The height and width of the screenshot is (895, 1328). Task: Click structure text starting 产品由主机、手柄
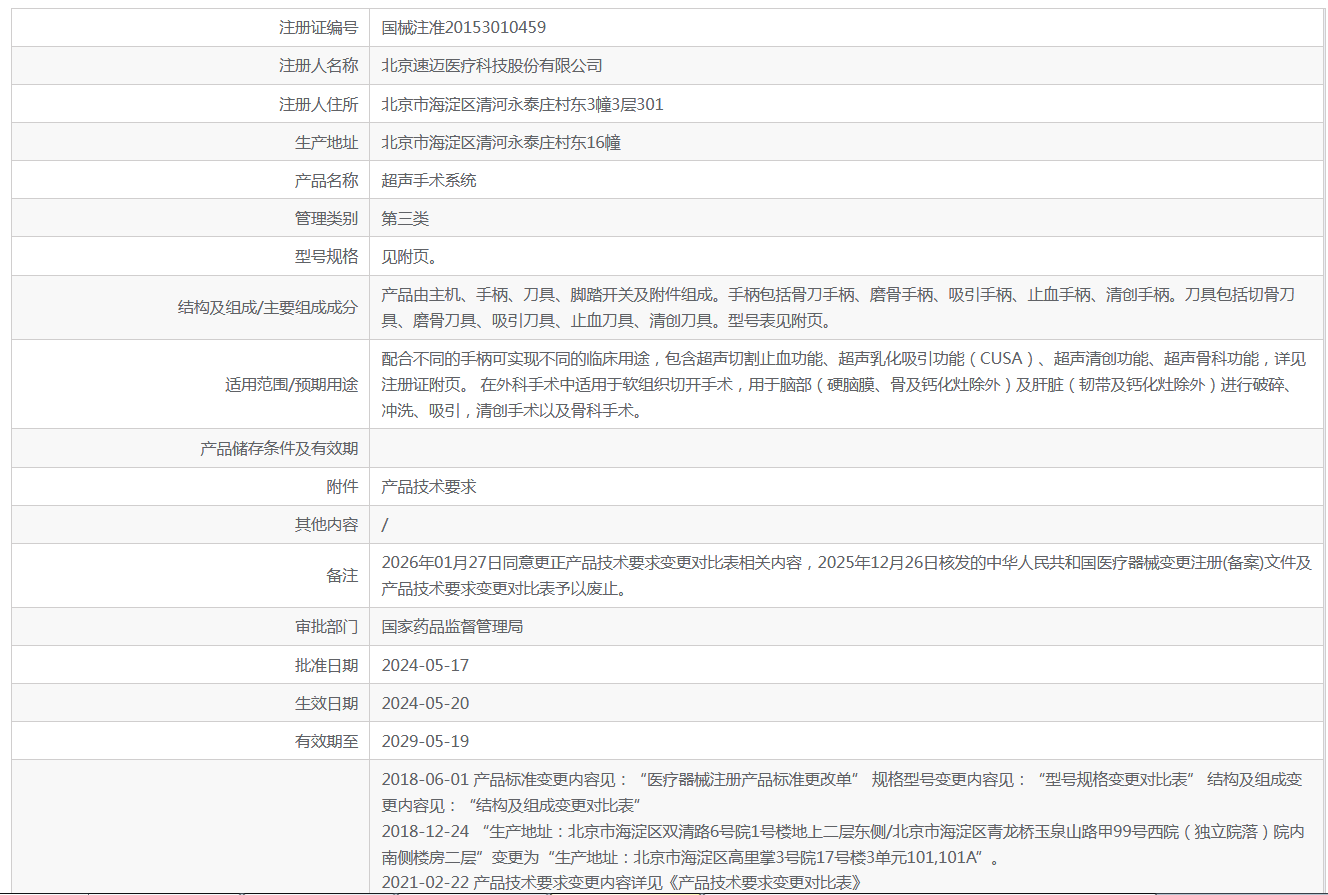tap(839, 308)
